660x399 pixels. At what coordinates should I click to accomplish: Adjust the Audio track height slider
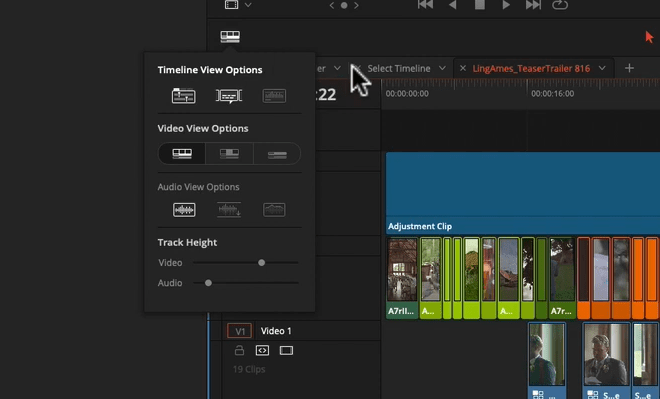(x=208, y=283)
